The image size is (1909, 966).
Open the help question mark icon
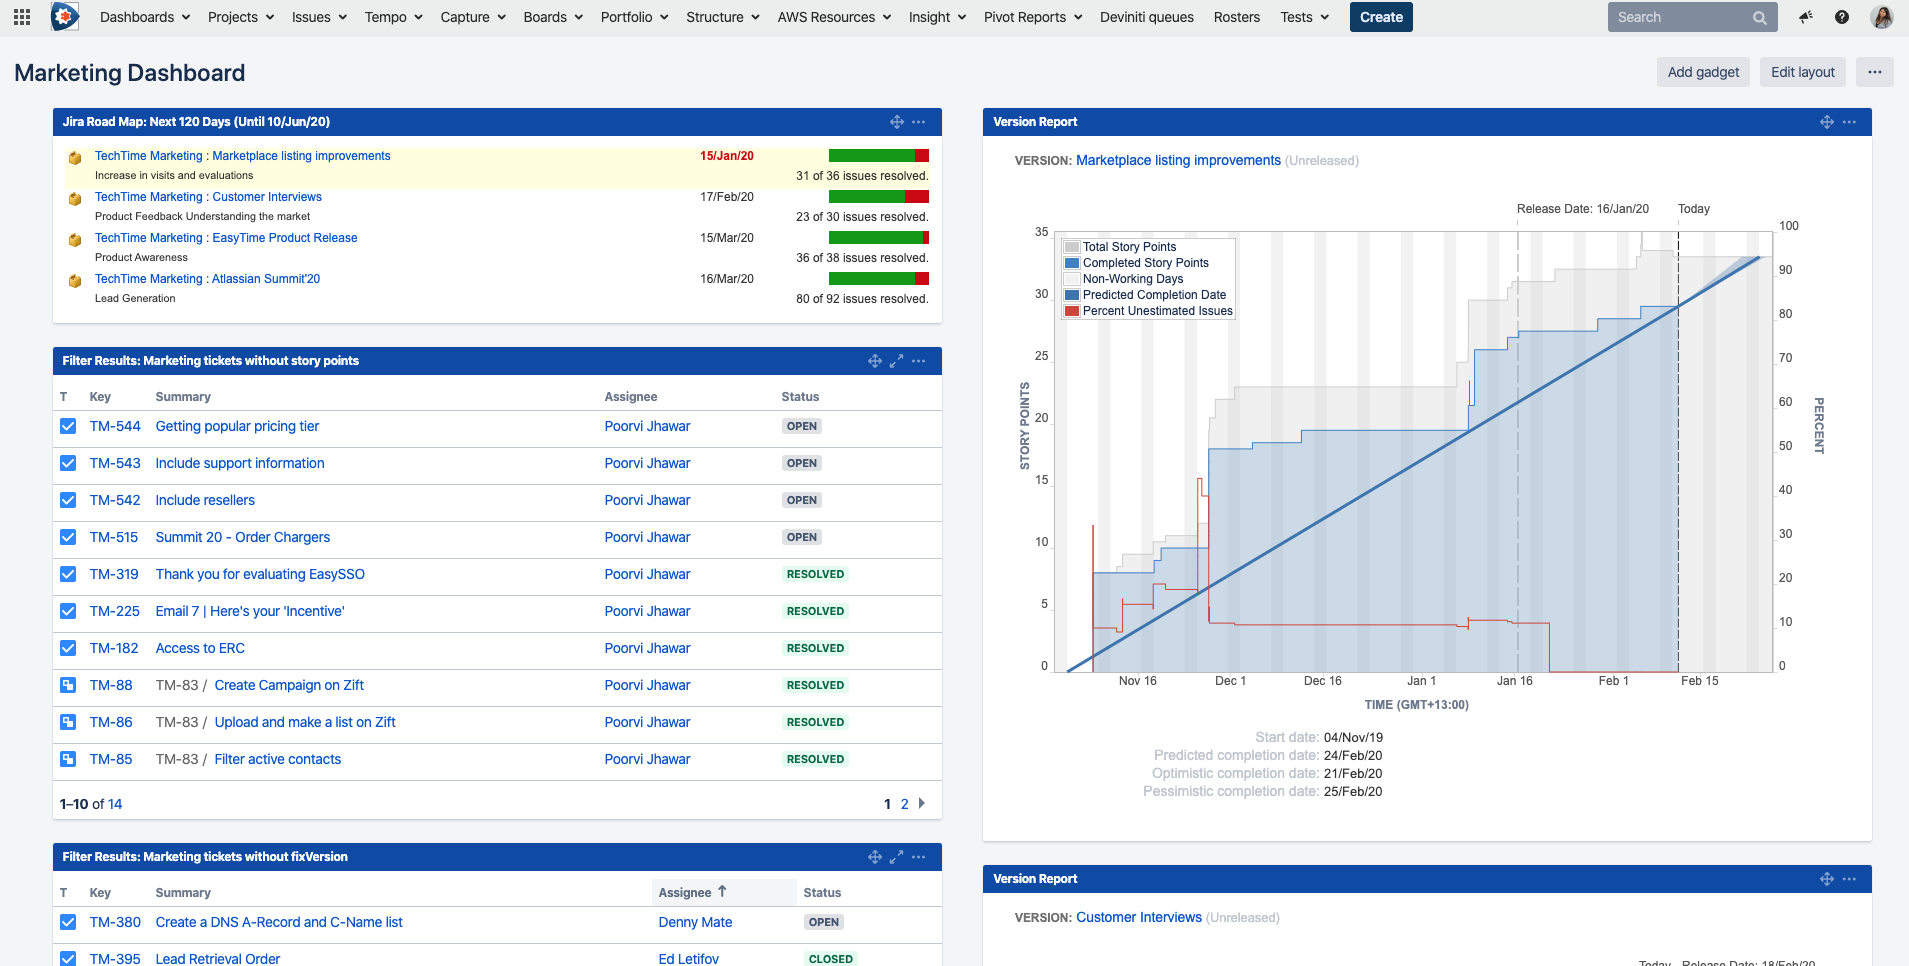[x=1842, y=17]
